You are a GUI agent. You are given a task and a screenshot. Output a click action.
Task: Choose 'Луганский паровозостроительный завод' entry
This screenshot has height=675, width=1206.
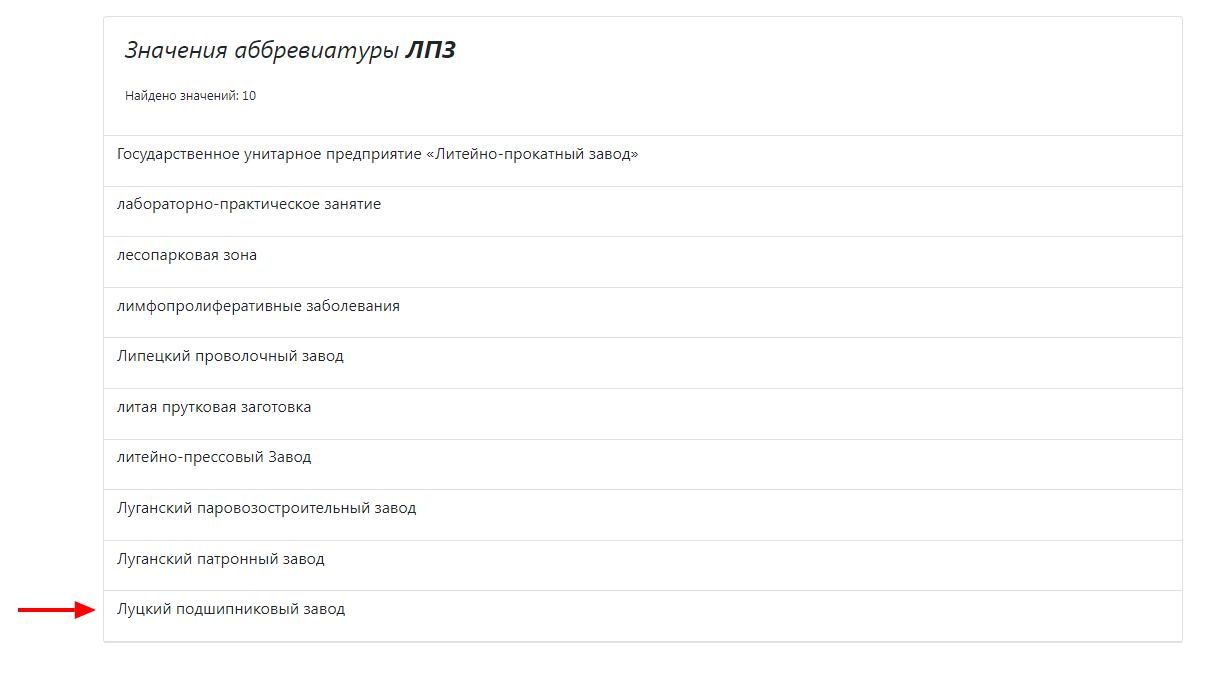pos(642,509)
